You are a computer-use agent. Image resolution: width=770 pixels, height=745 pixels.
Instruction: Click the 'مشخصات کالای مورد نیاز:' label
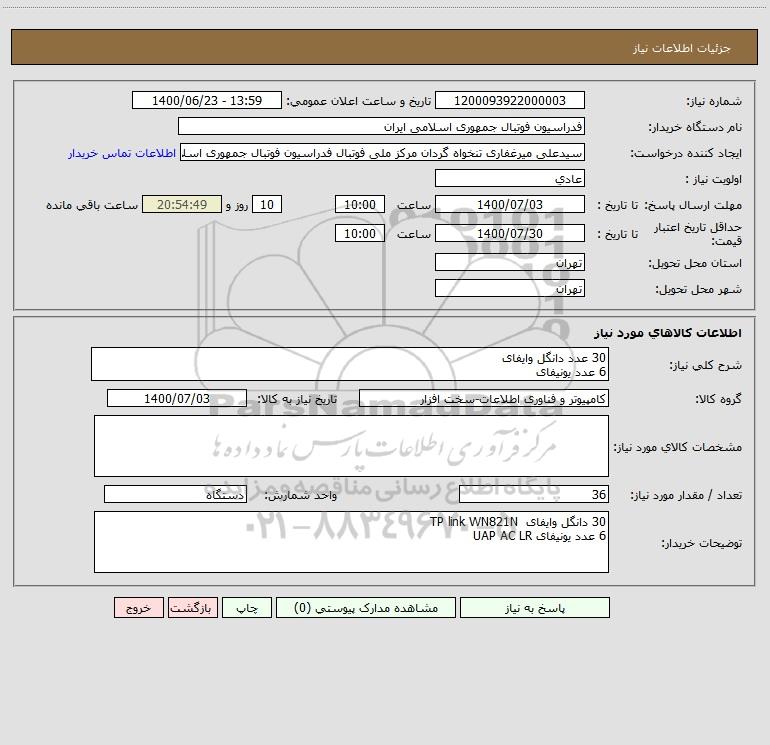678,447
